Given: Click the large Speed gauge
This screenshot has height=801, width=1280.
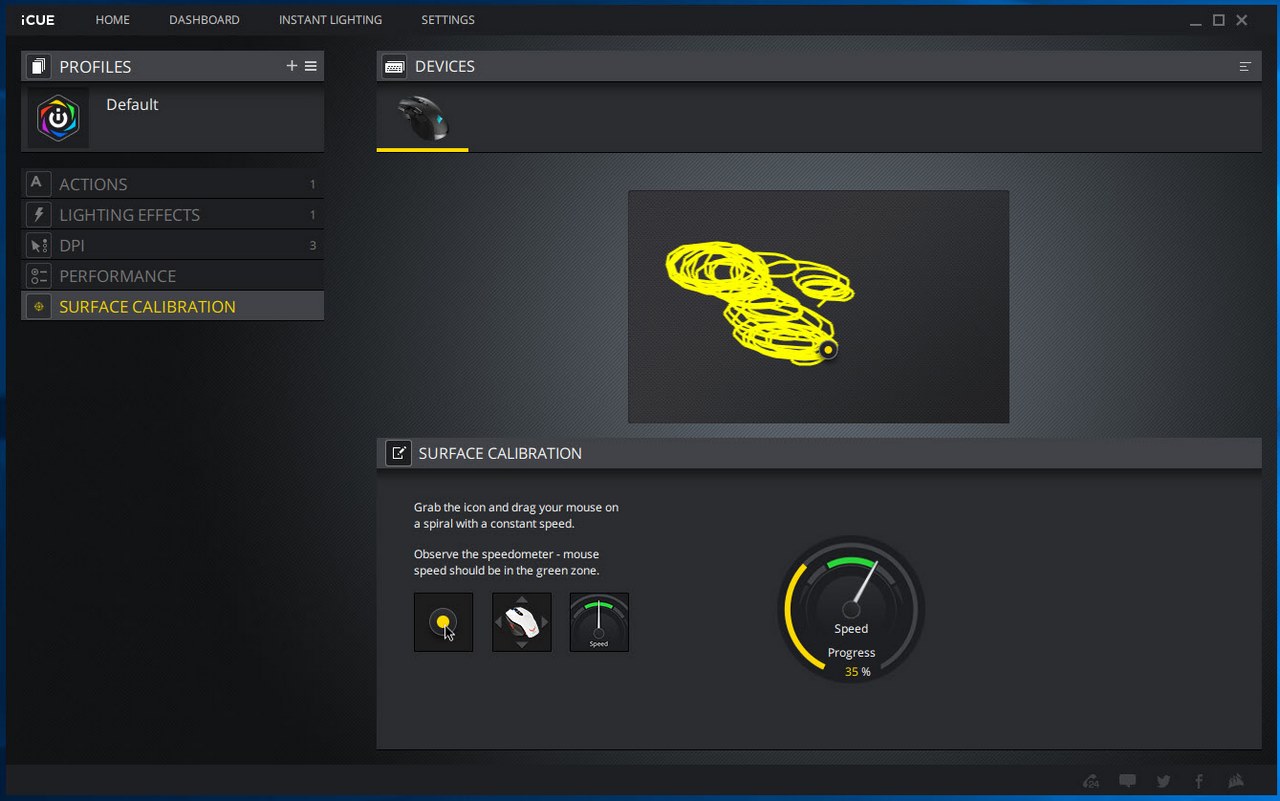Looking at the screenshot, I should (851, 609).
